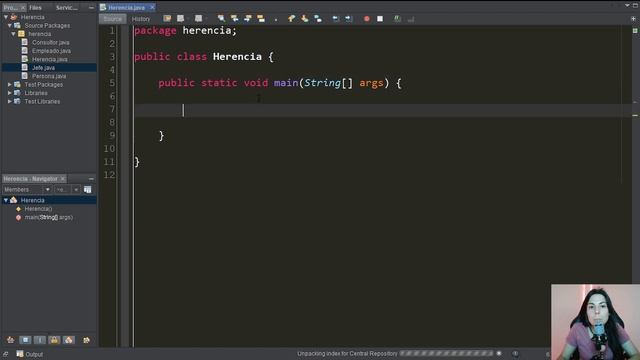640x360 pixels.
Task: Toggle Show Inherited Members navigator filter
Action: [11, 340]
